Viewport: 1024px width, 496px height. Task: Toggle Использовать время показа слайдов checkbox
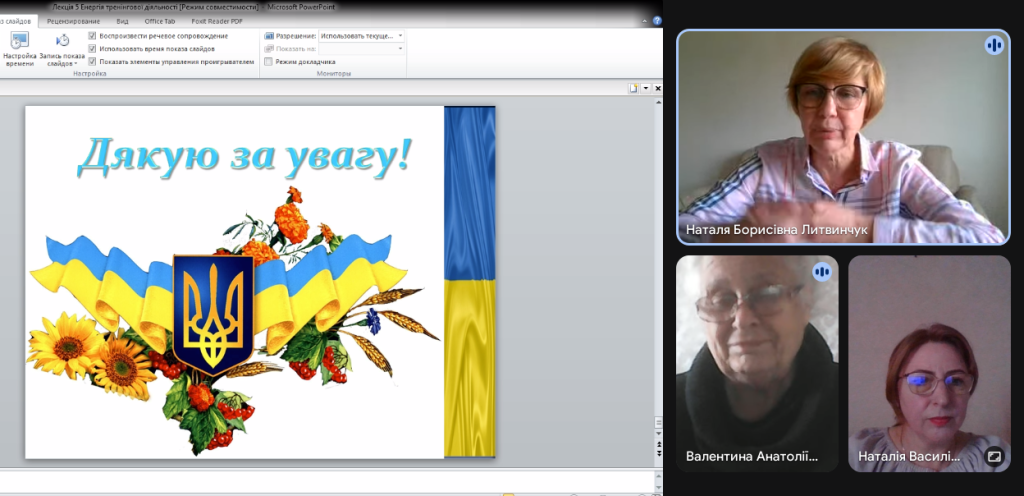pyautogui.click(x=93, y=48)
